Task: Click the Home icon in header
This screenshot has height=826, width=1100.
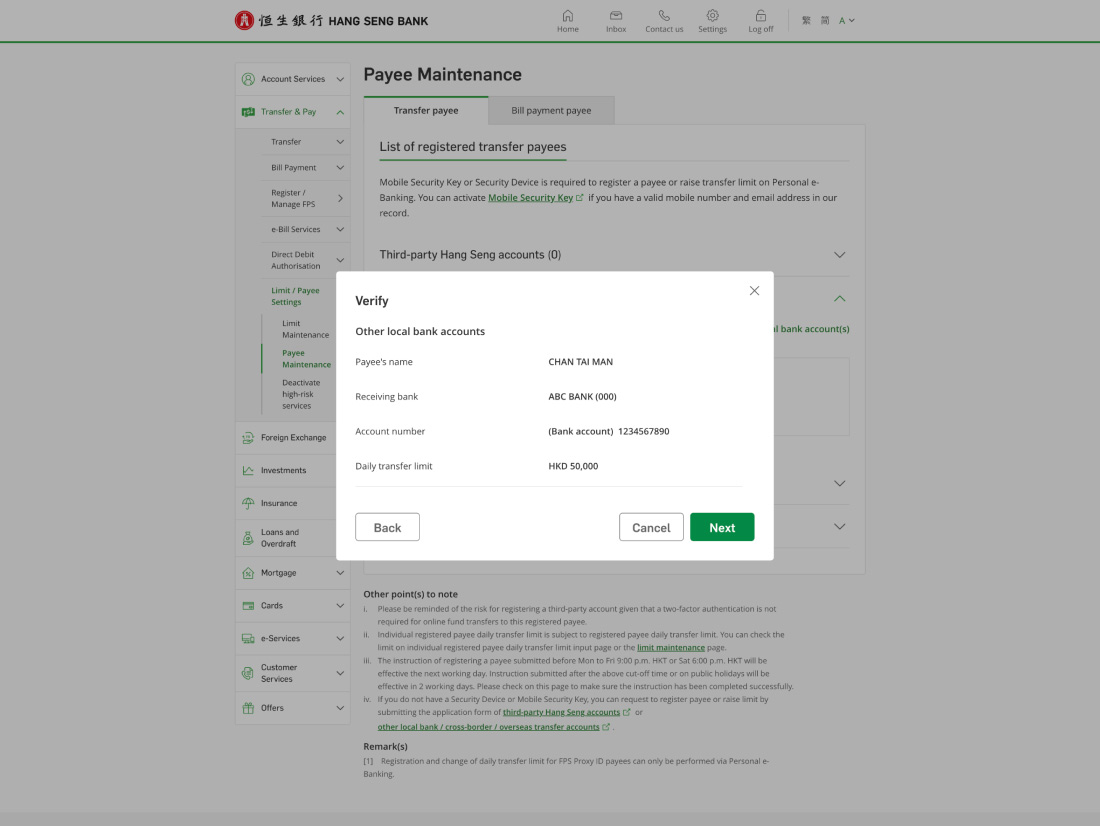Action: [x=567, y=16]
